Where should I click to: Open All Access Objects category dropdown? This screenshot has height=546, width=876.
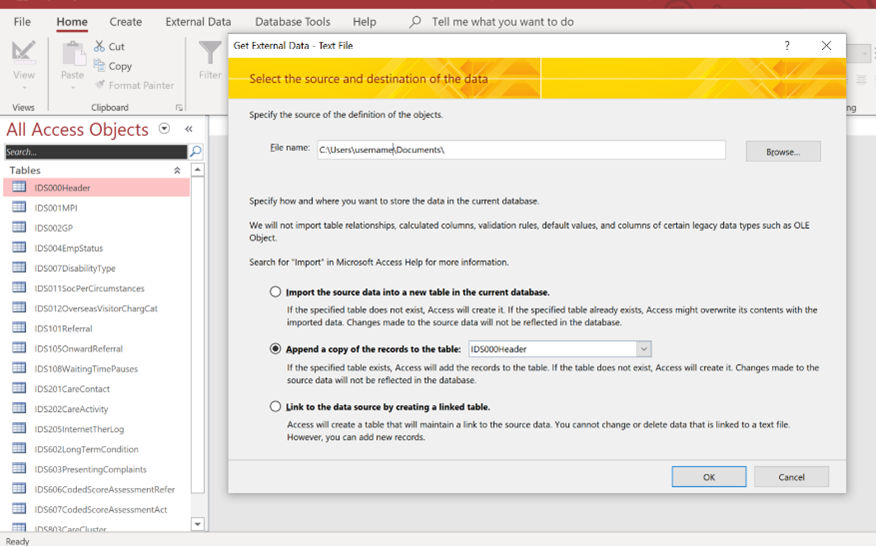tap(164, 129)
